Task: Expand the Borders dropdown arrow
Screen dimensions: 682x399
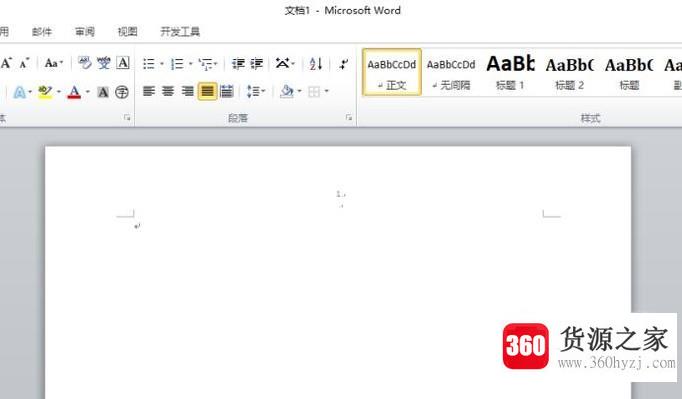Action: coord(326,91)
